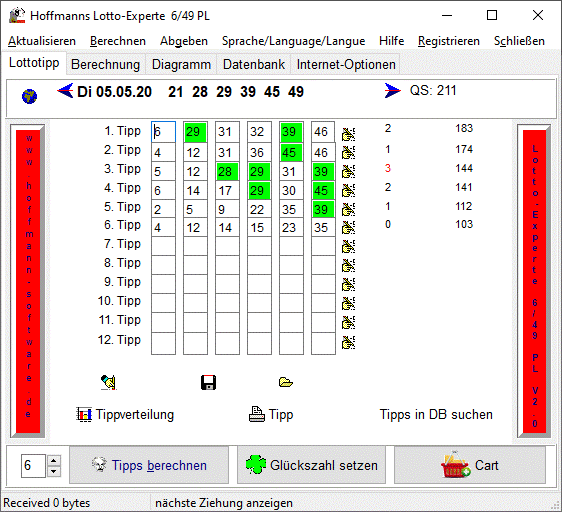Open Sprache/Language/Langue menu
Viewport: 562px width, 512px height.
(294, 41)
